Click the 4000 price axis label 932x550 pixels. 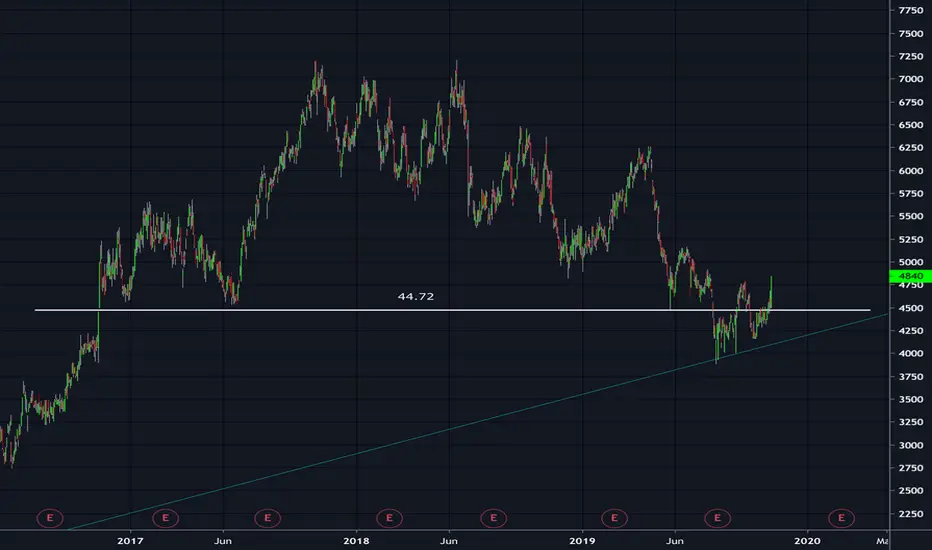tap(911, 353)
